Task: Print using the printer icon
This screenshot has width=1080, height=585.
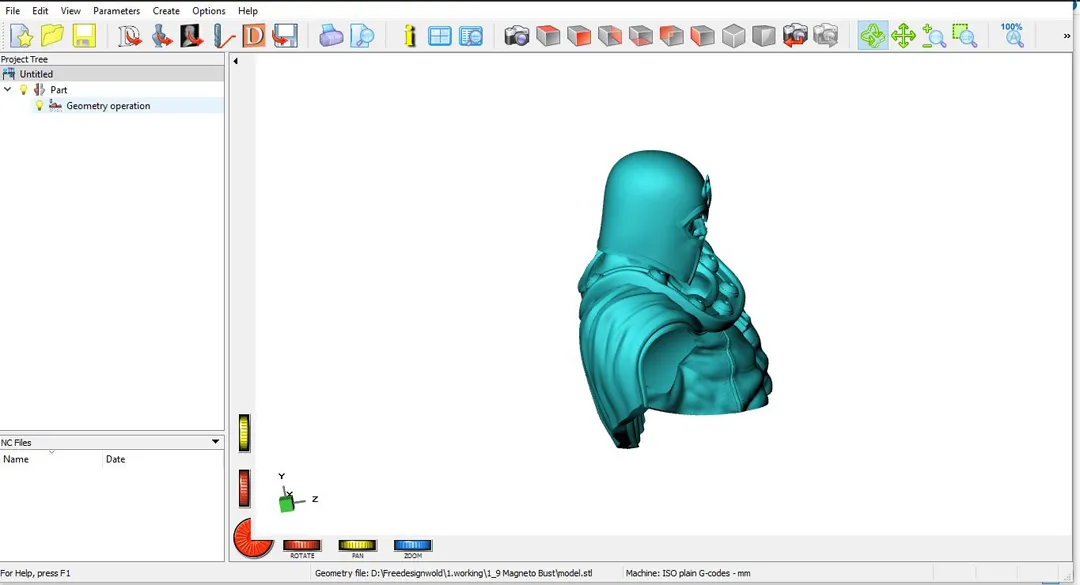Action: coord(331,36)
